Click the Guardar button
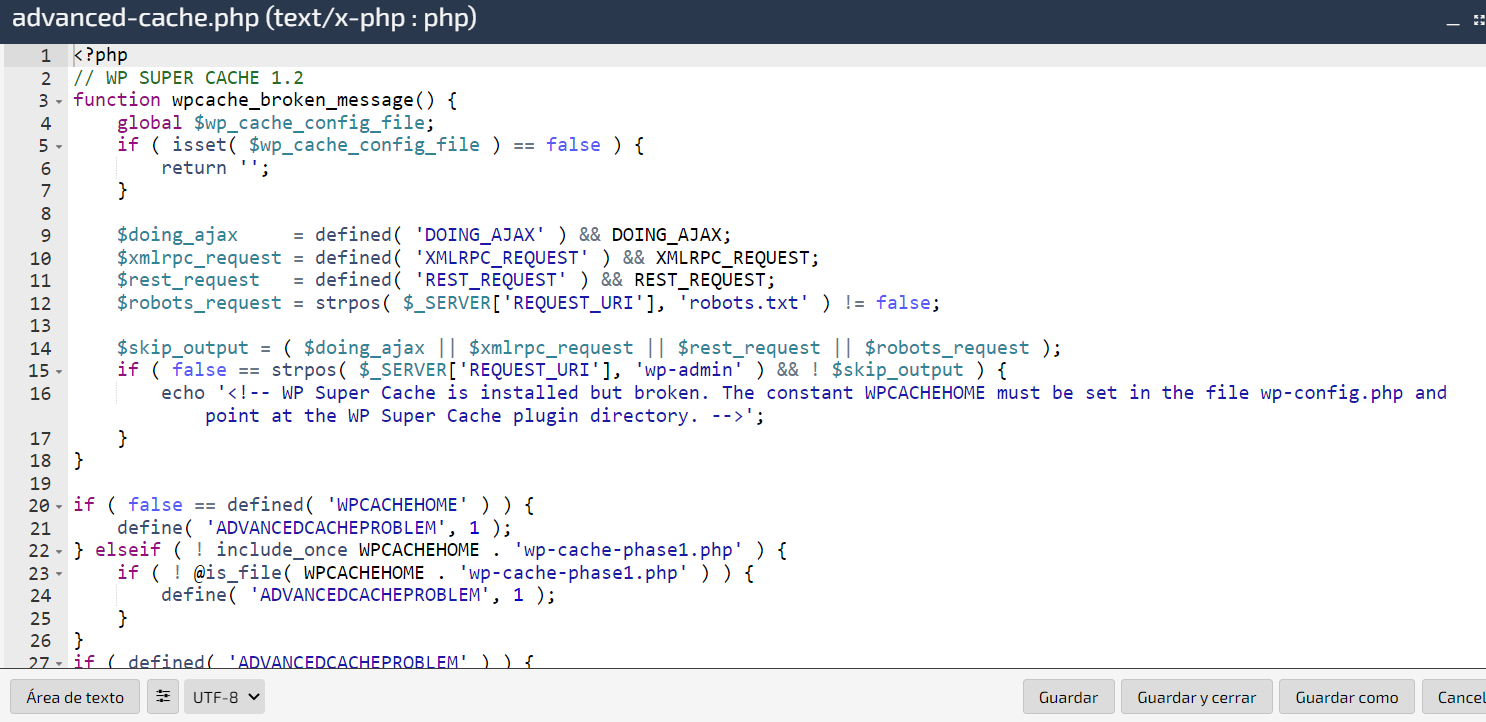The height and width of the screenshot is (722, 1486). (x=1068, y=697)
